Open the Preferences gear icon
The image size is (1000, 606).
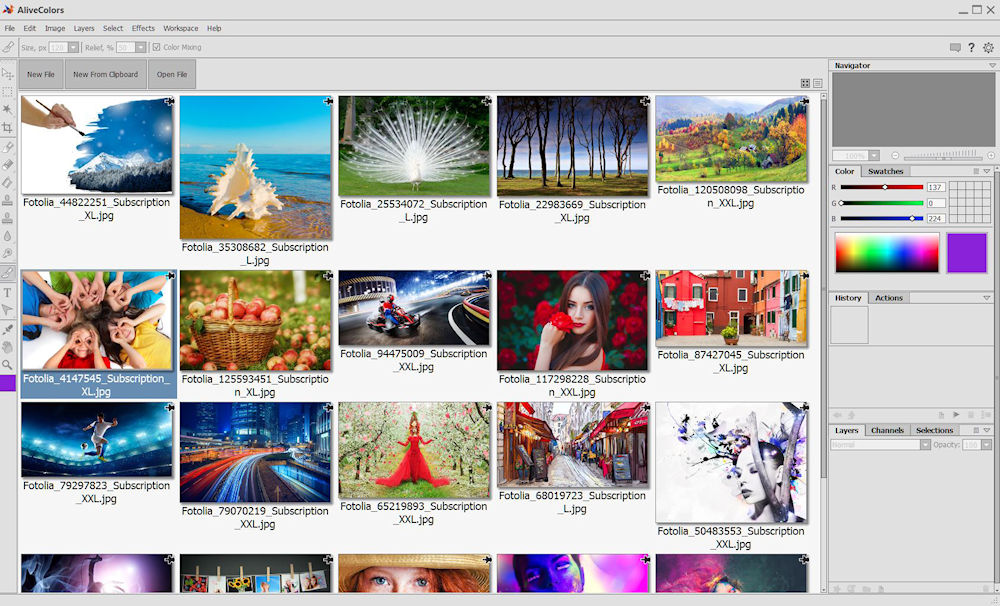988,47
